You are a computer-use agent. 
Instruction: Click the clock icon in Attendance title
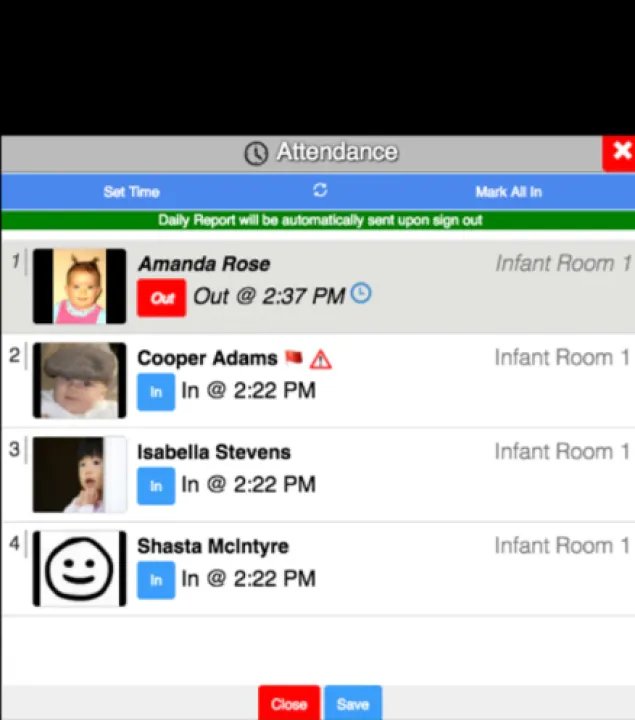256,153
